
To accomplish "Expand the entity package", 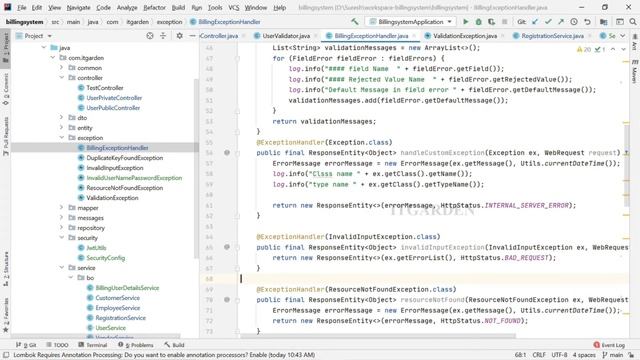I will (62, 128).
